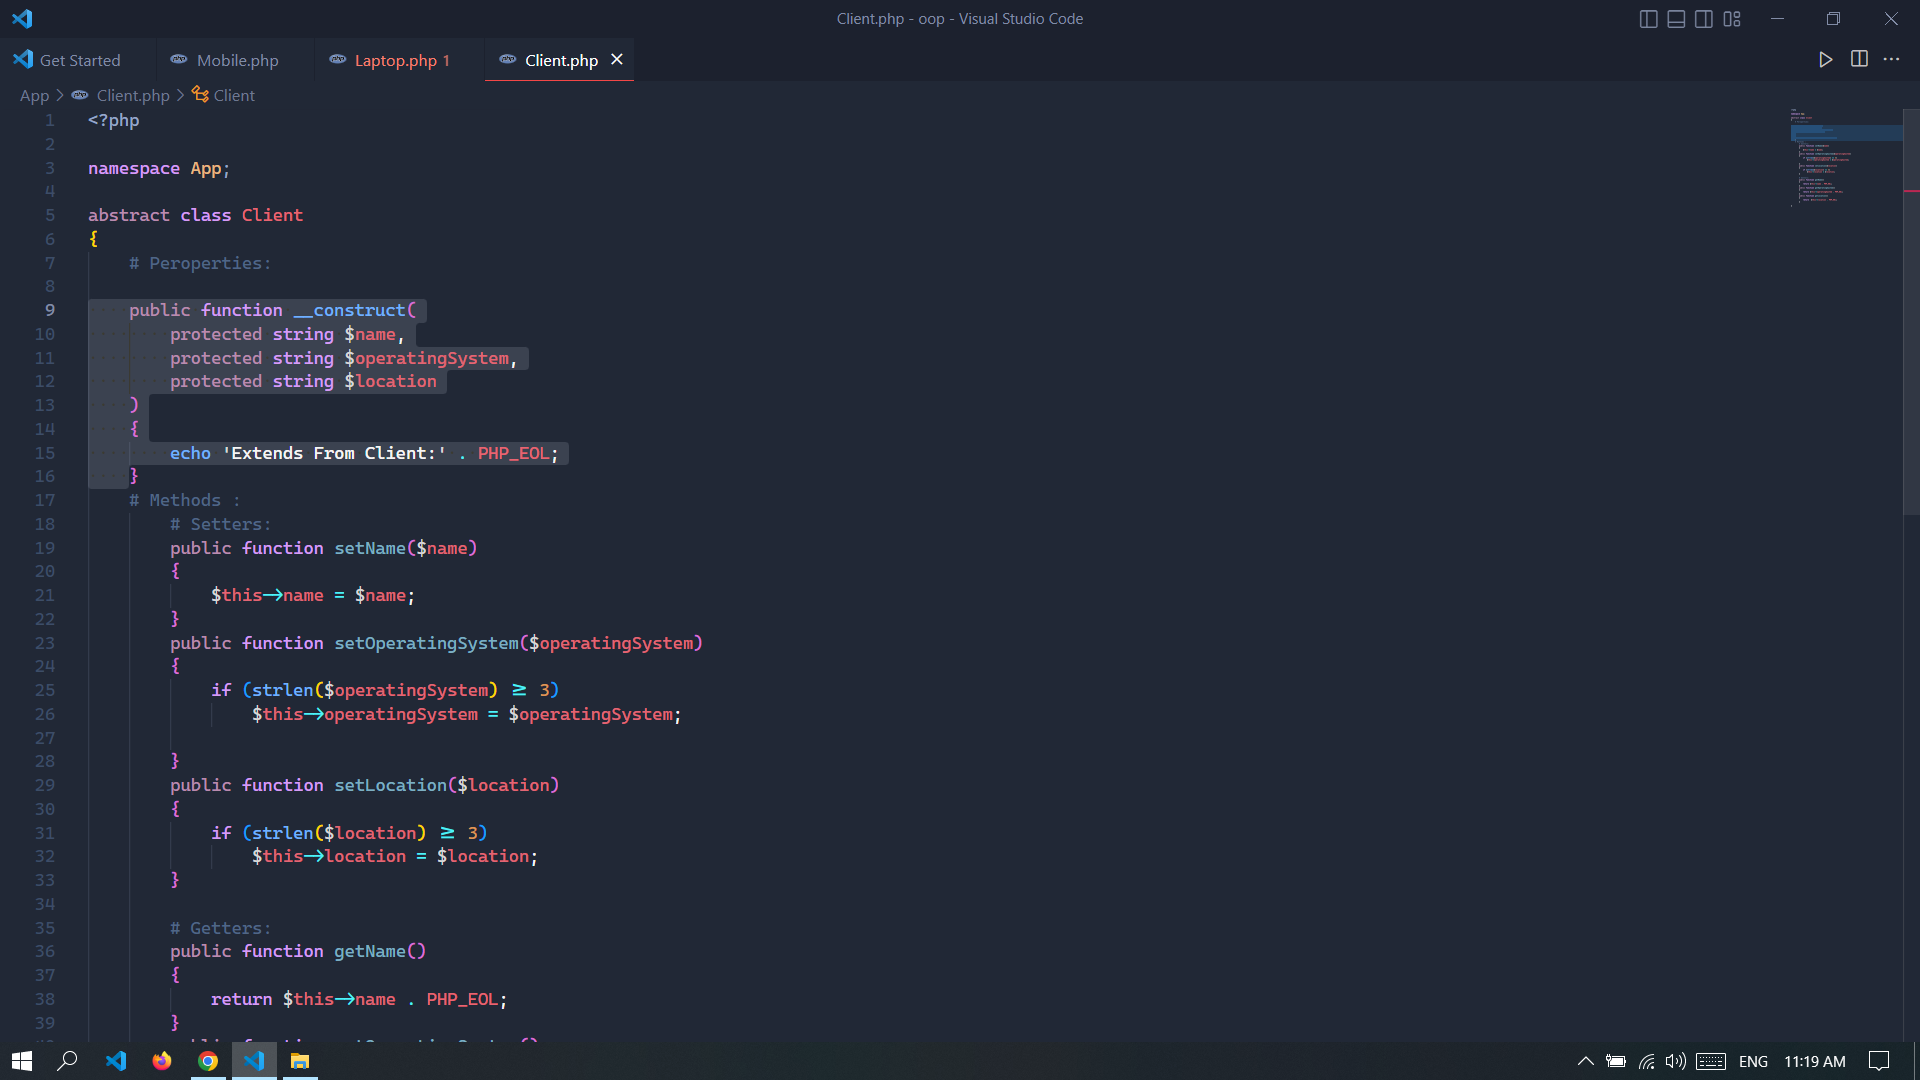Click the '# Getters:' comment
The width and height of the screenshot is (1920, 1080).
click(220, 928)
